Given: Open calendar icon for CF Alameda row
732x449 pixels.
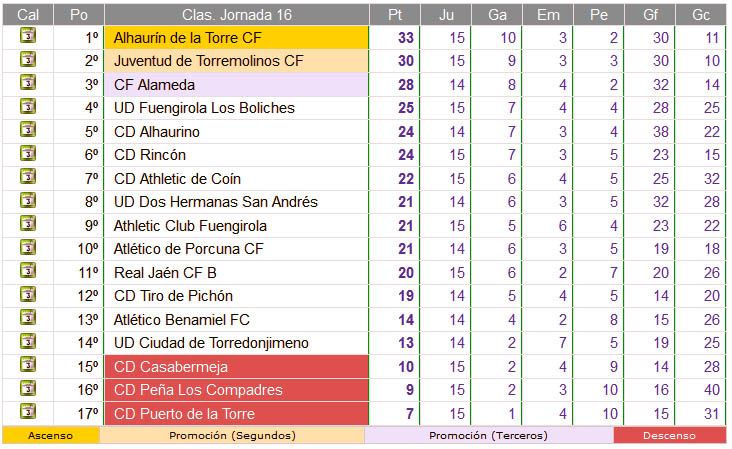Looking at the screenshot, I should pos(28,83).
